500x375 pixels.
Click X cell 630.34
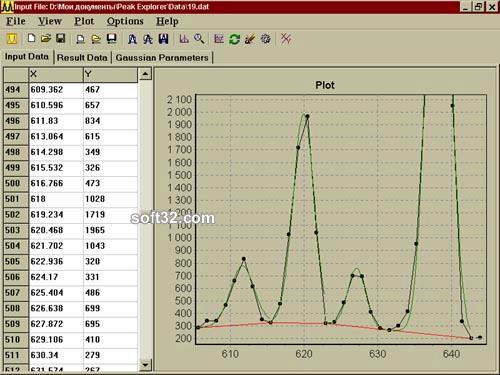pos(56,355)
